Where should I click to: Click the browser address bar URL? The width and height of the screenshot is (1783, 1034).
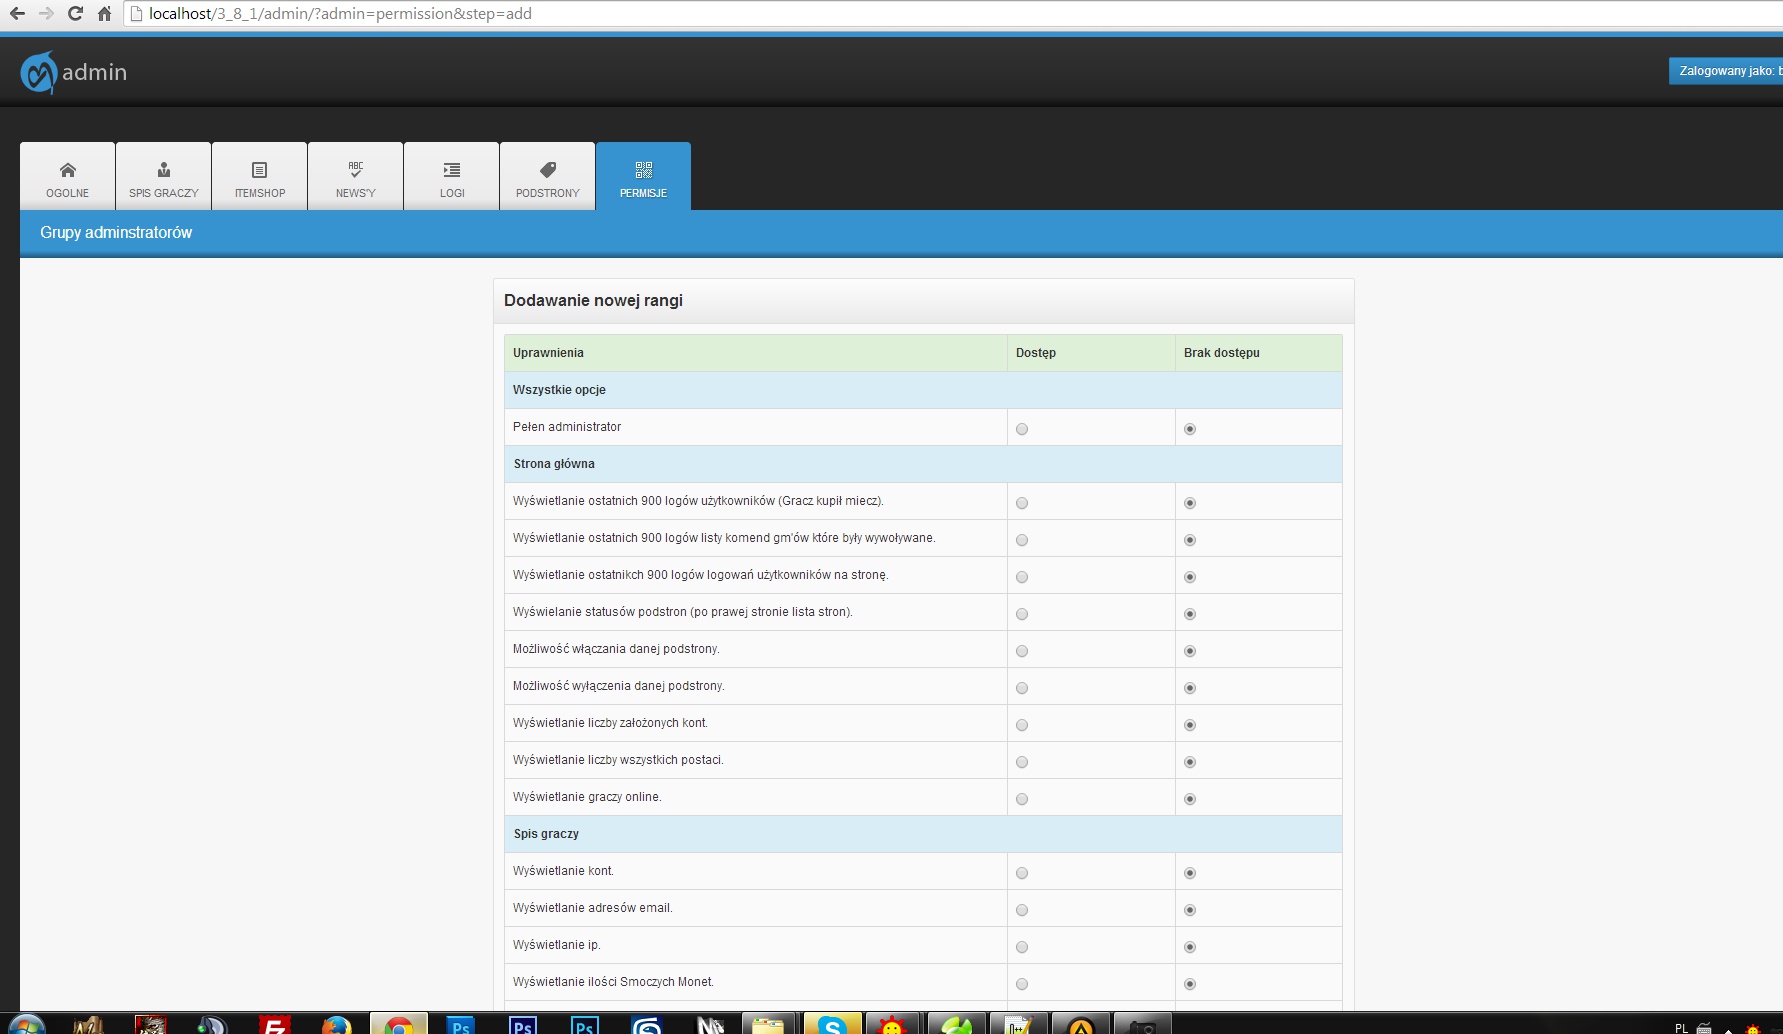pos(340,14)
